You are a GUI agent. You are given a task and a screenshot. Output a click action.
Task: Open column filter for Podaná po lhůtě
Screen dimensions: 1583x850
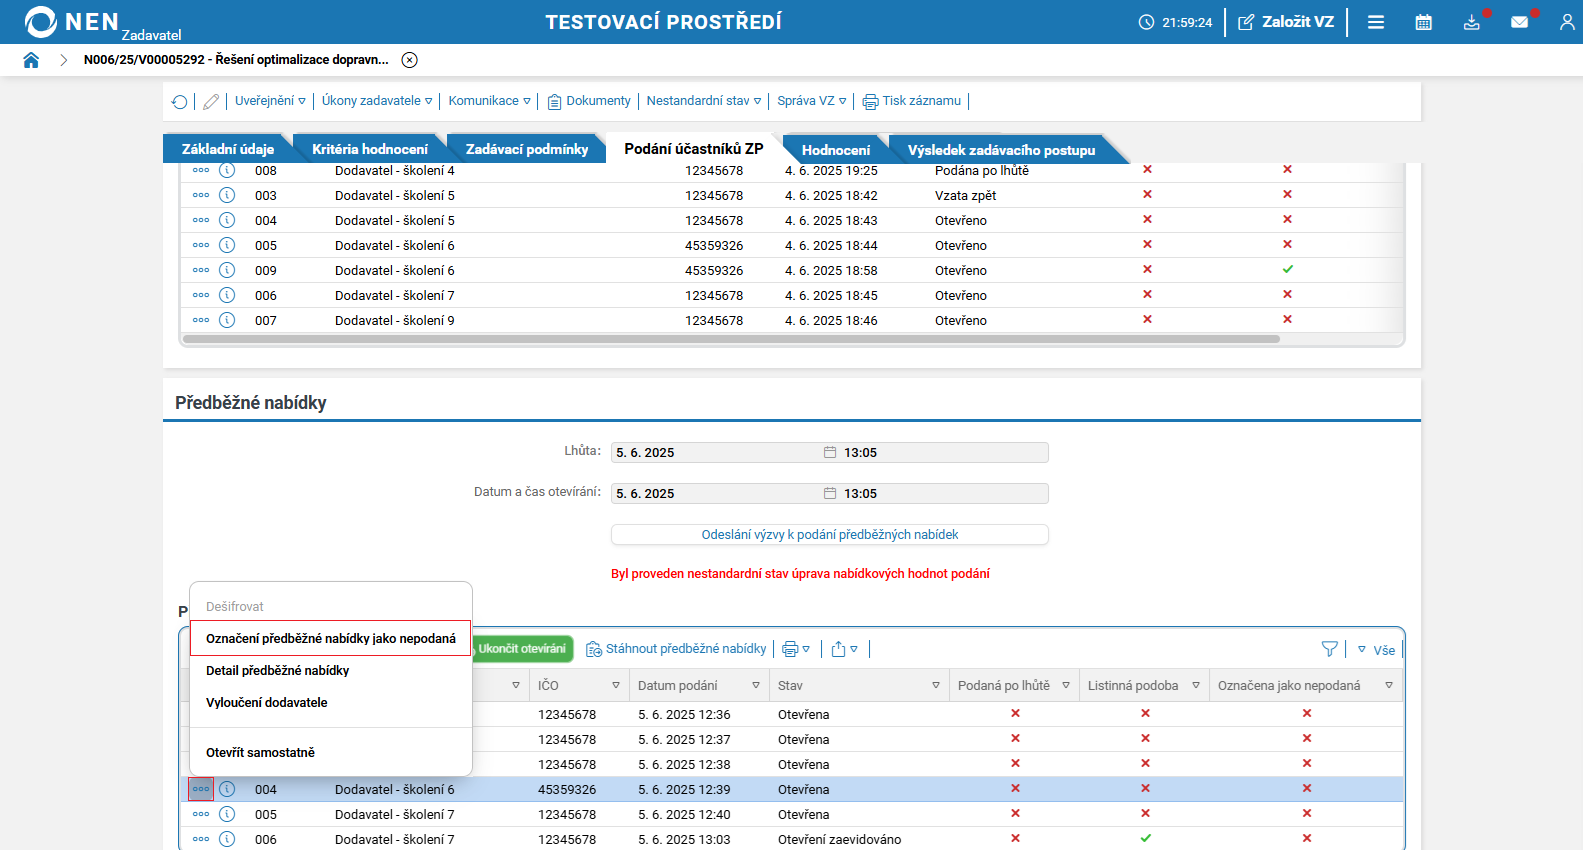click(1066, 686)
